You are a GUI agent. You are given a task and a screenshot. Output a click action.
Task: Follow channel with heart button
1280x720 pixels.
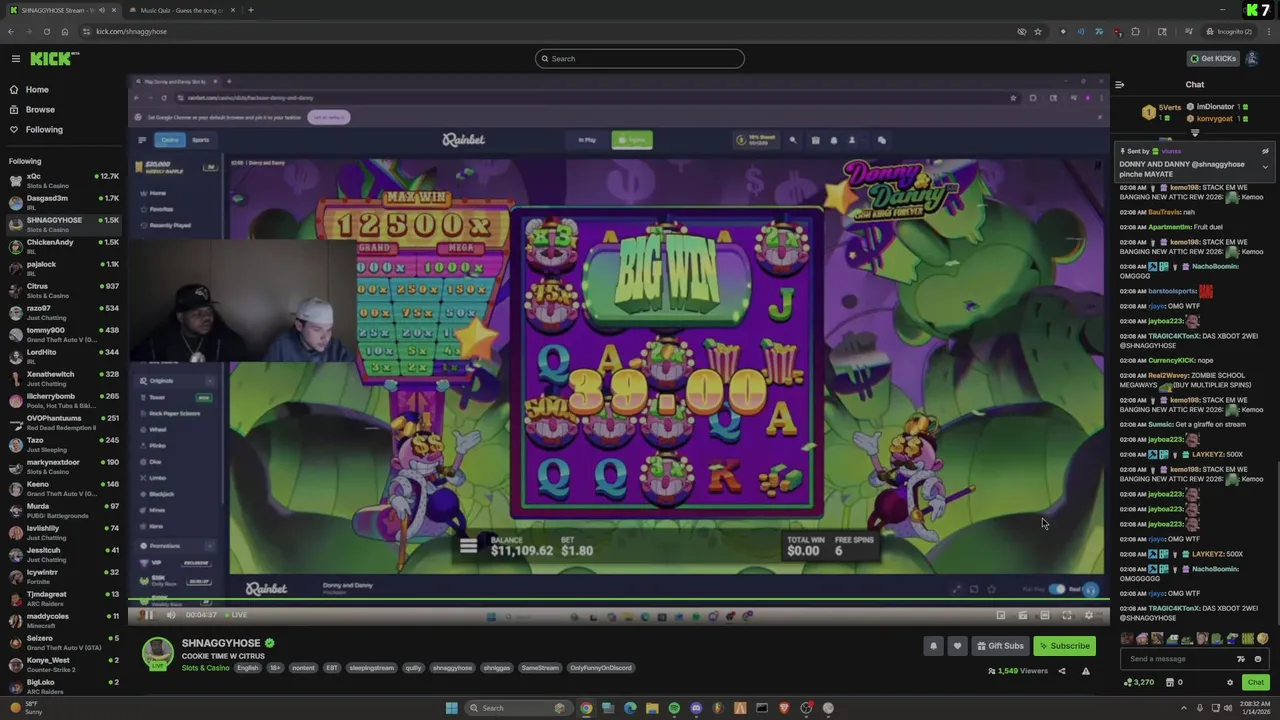[x=957, y=646]
